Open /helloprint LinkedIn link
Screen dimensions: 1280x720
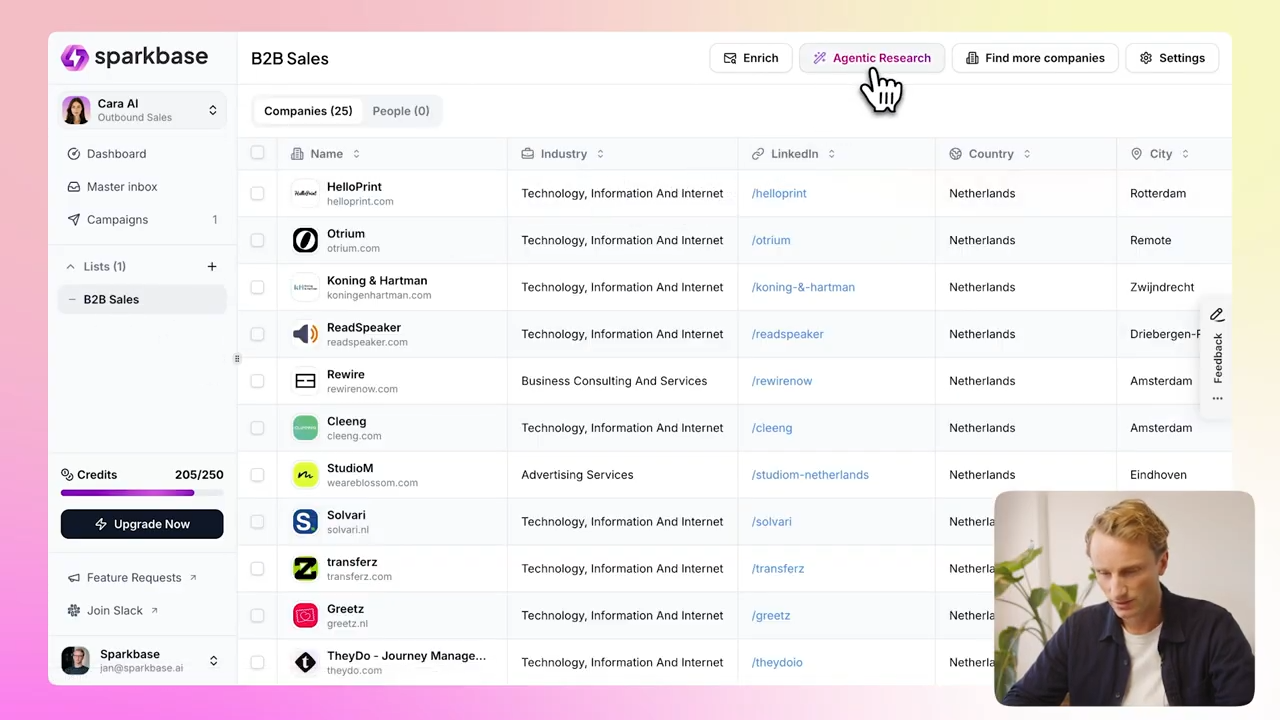coord(779,194)
